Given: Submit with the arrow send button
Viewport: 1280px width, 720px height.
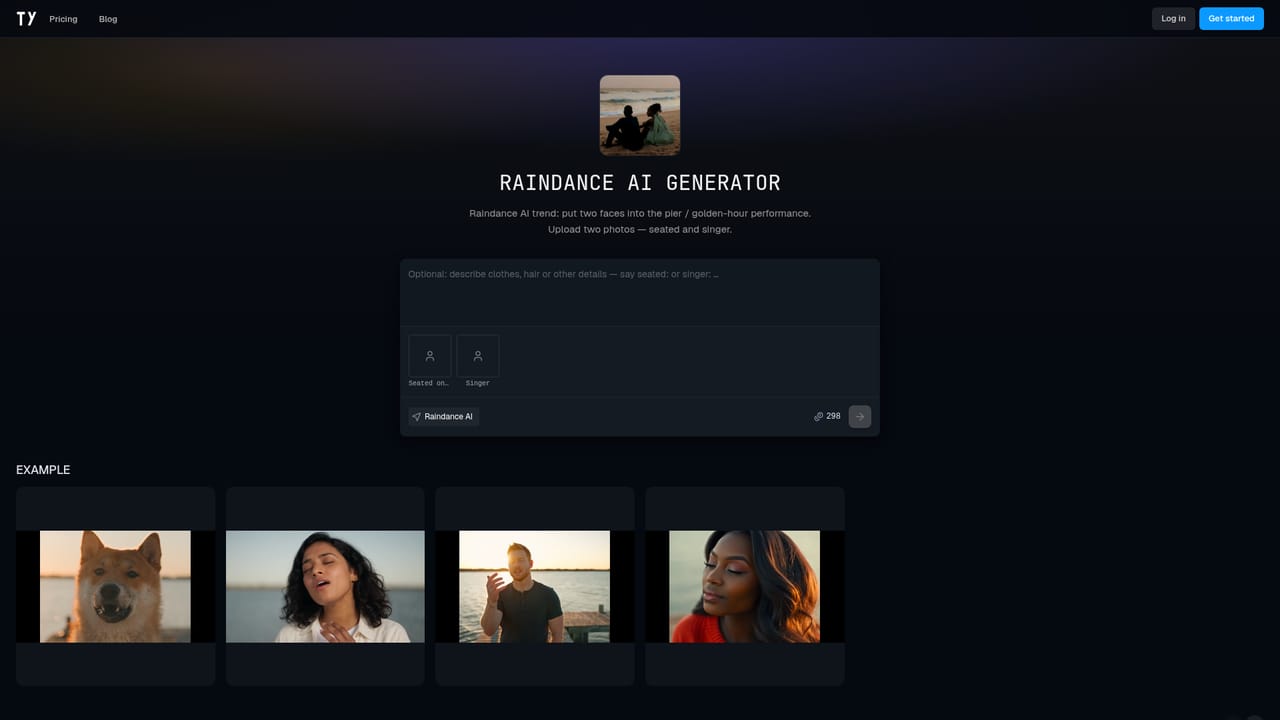Looking at the screenshot, I should 860,416.
